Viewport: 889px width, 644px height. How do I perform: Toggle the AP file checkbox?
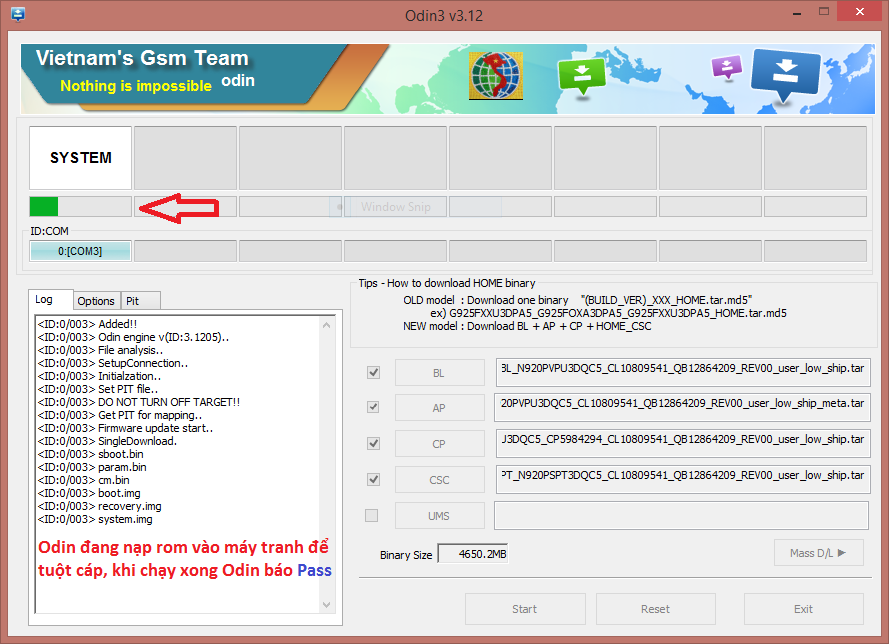373,407
